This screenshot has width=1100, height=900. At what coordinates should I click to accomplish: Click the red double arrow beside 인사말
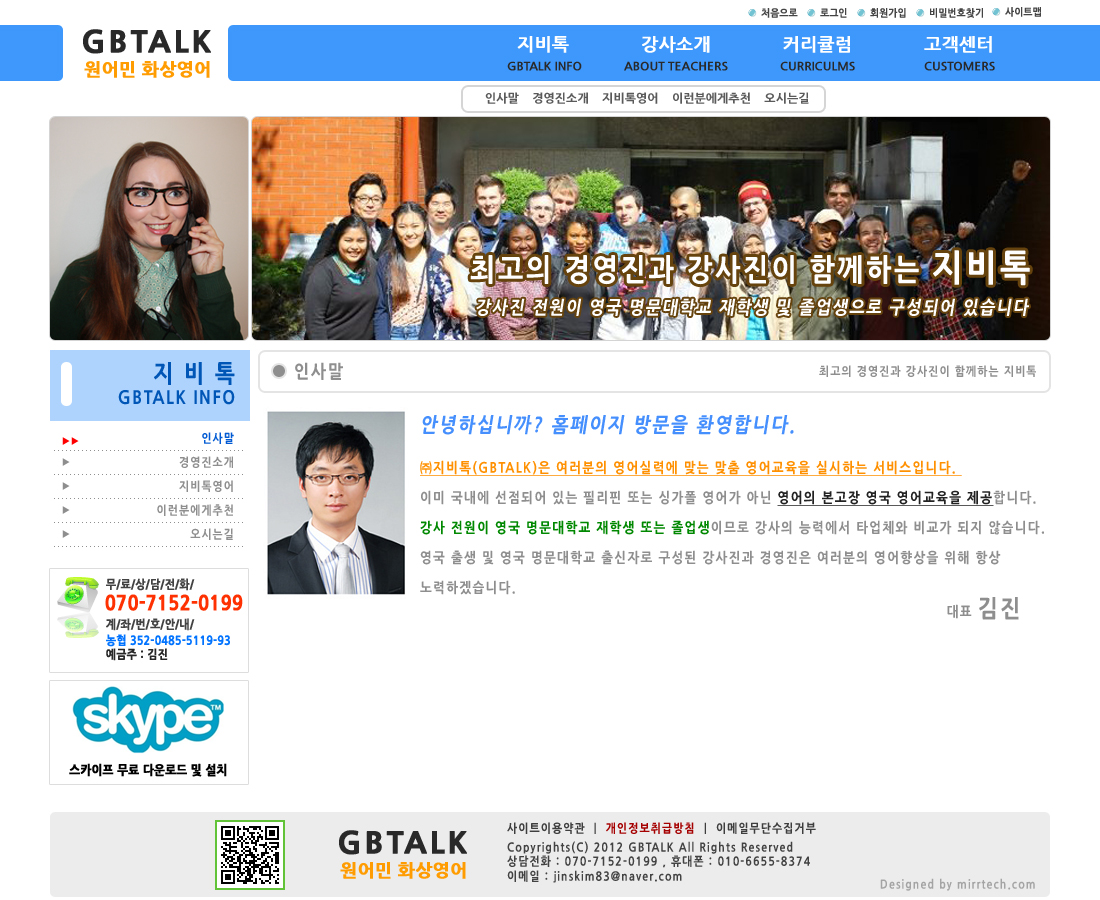(70, 440)
